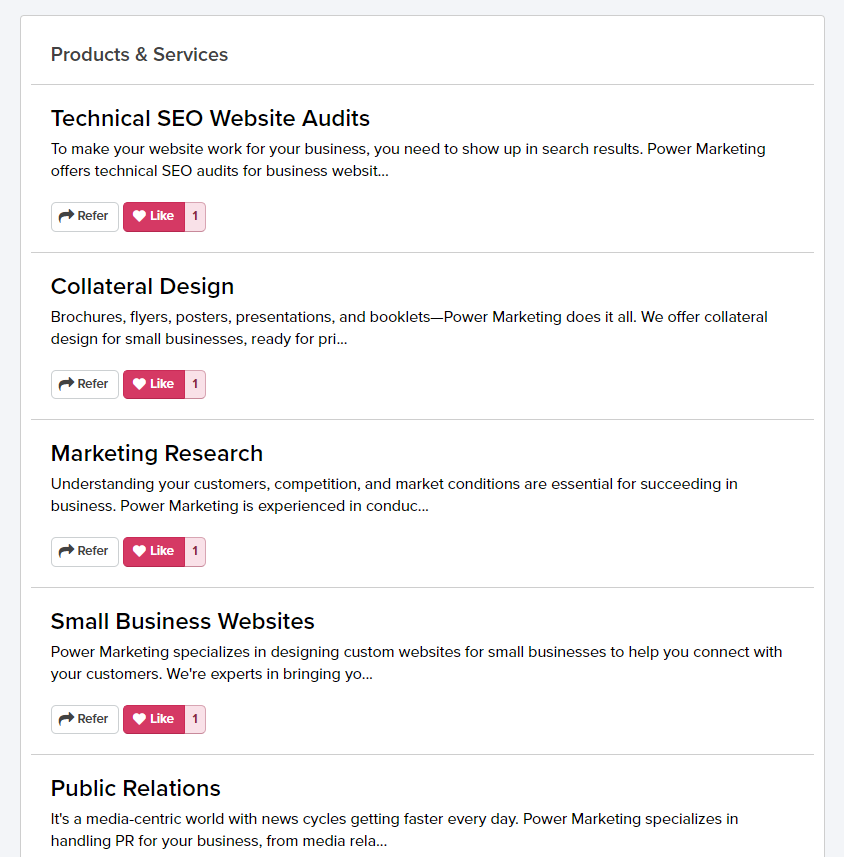Click the Like button on Small Business Websites
This screenshot has height=857, width=844.
tap(152, 719)
